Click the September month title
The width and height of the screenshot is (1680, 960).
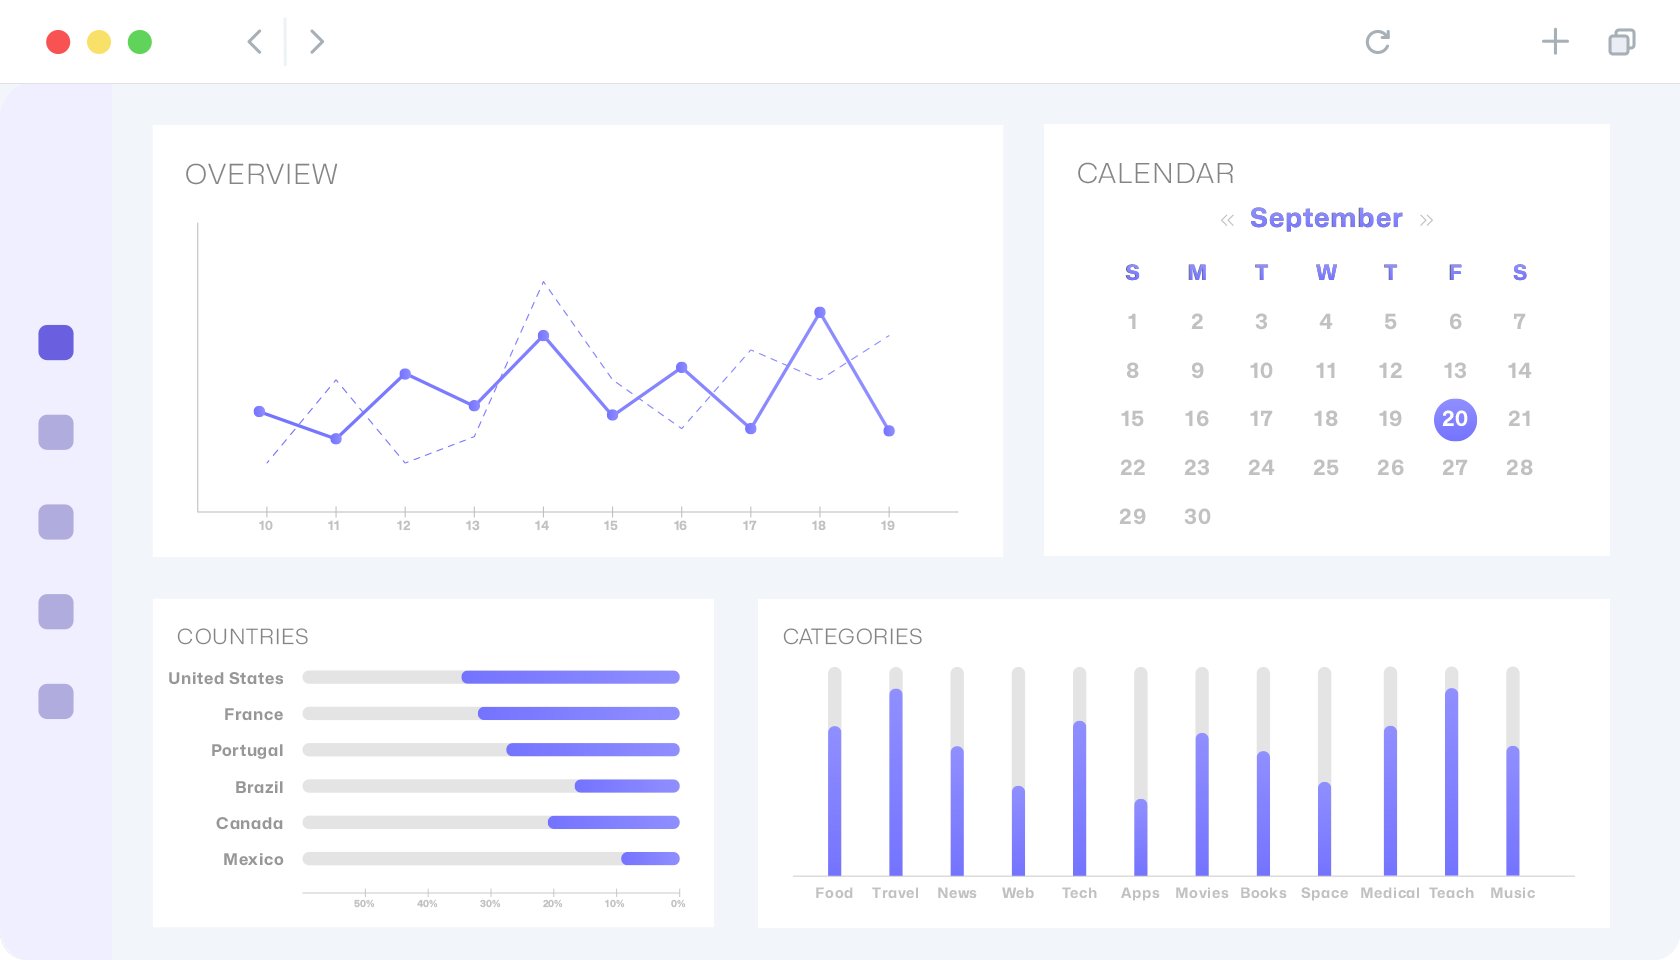click(x=1326, y=218)
